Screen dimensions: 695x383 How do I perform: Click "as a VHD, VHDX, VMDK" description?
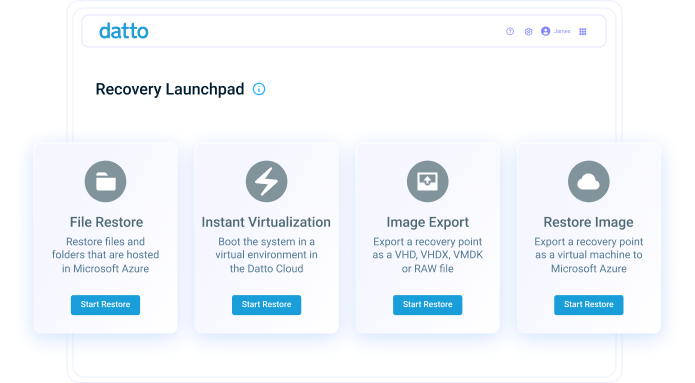tap(428, 255)
